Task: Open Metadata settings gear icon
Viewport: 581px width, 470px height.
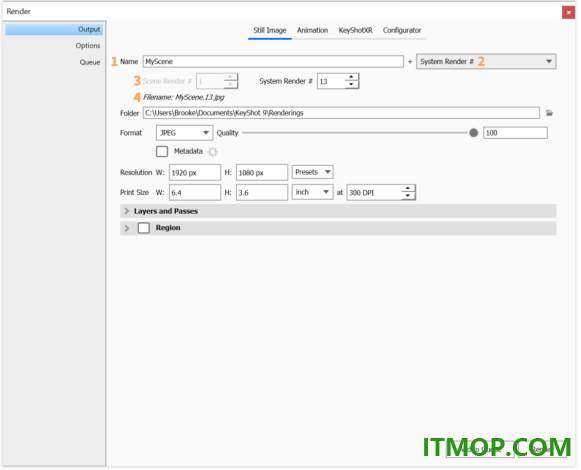Action: tap(212, 152)
